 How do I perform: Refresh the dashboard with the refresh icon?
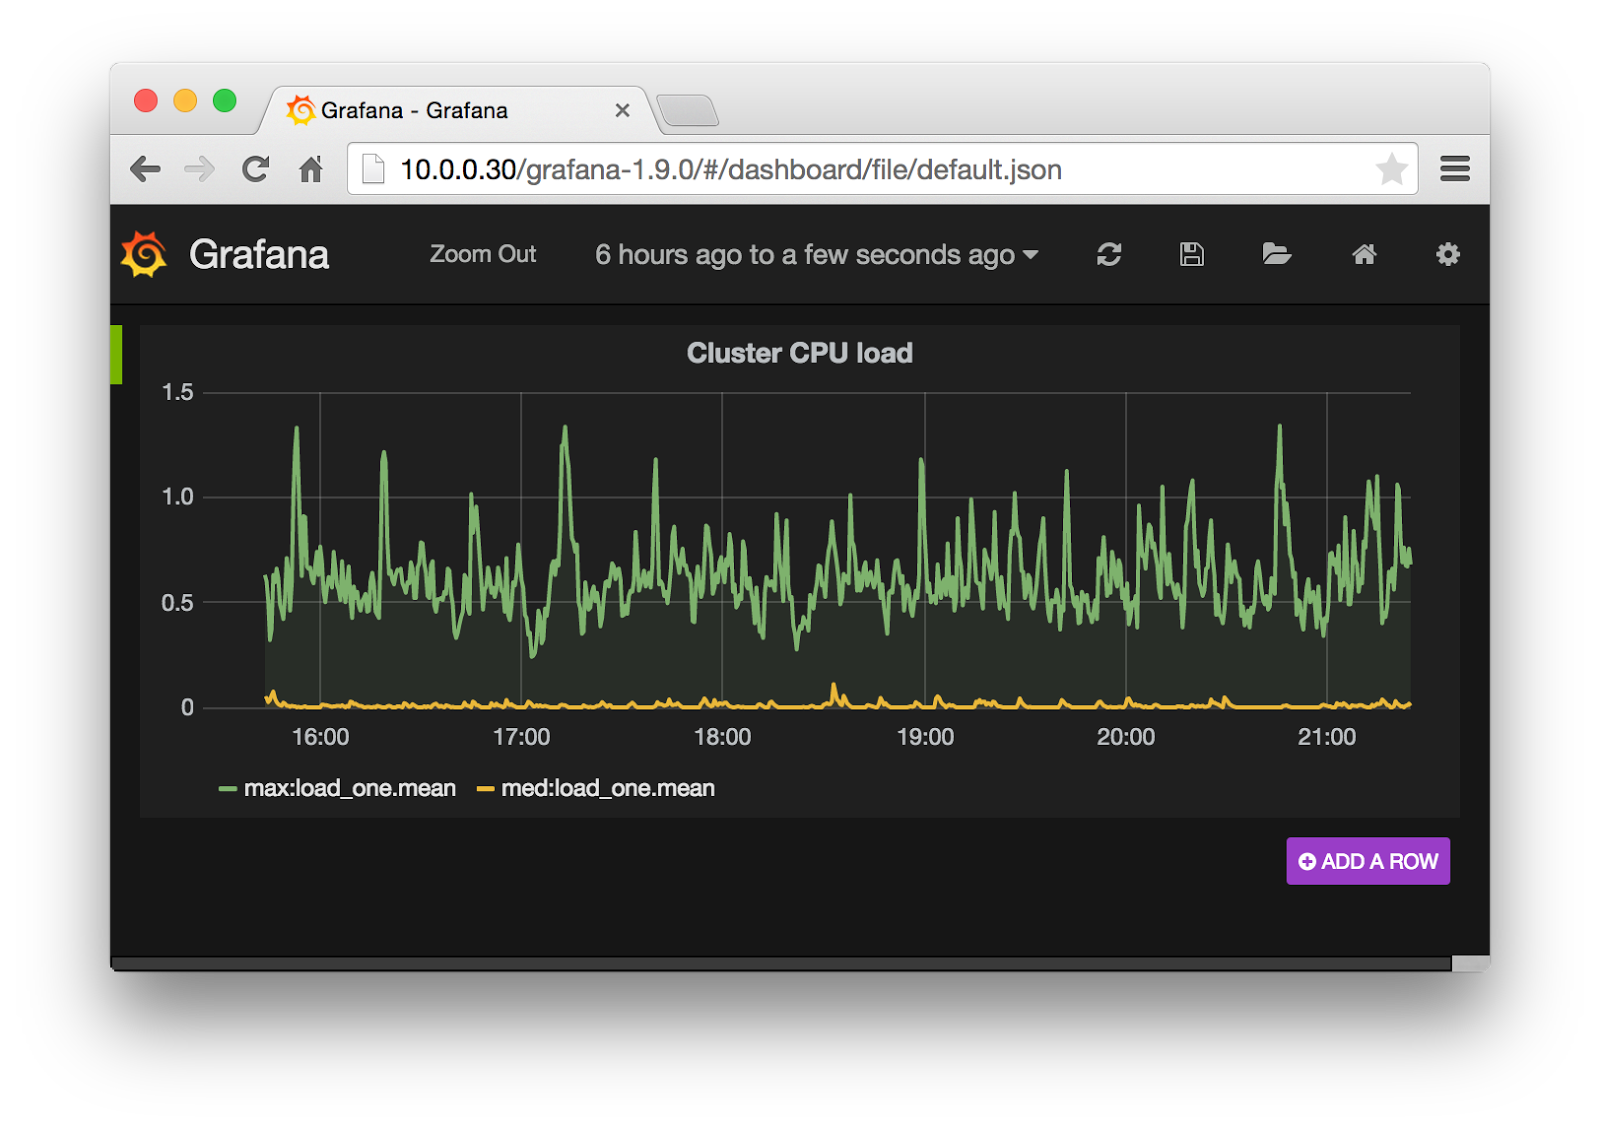(x=1108, y=254)
